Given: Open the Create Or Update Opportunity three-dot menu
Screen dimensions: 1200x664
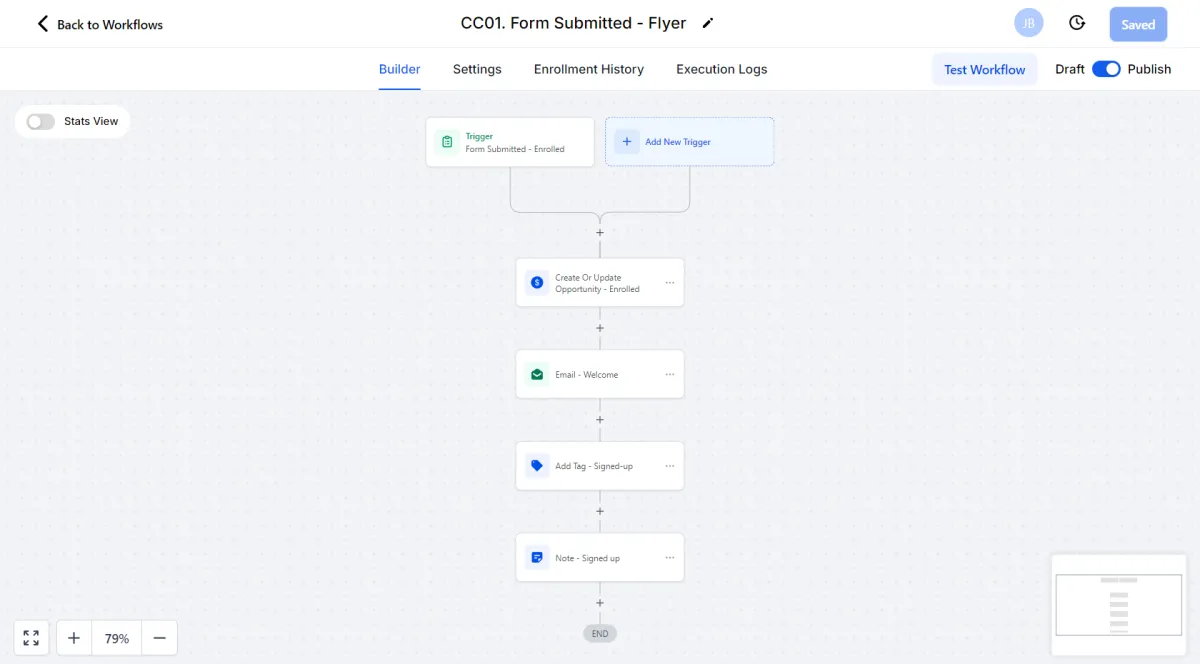Looking at the screenshot, I should 670,283.
